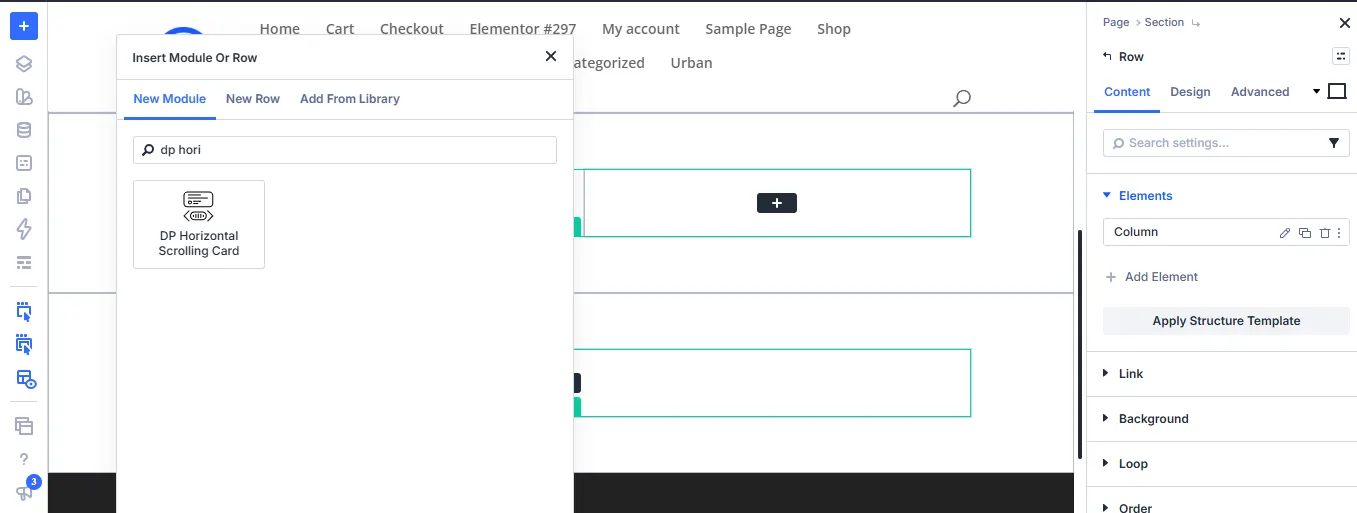
Task: Toggle the layout eye view icon in the sidebar
Action: pos(25,379)
